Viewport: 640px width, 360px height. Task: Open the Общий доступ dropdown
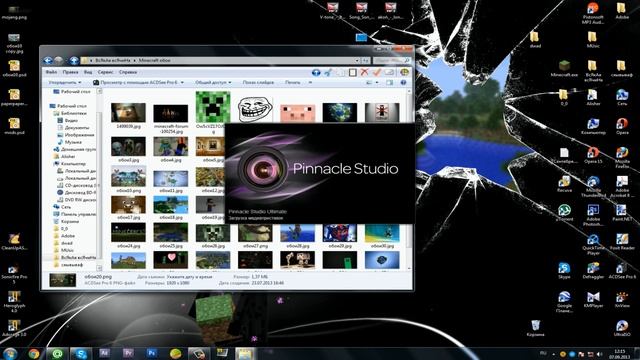tap(213, 82)
